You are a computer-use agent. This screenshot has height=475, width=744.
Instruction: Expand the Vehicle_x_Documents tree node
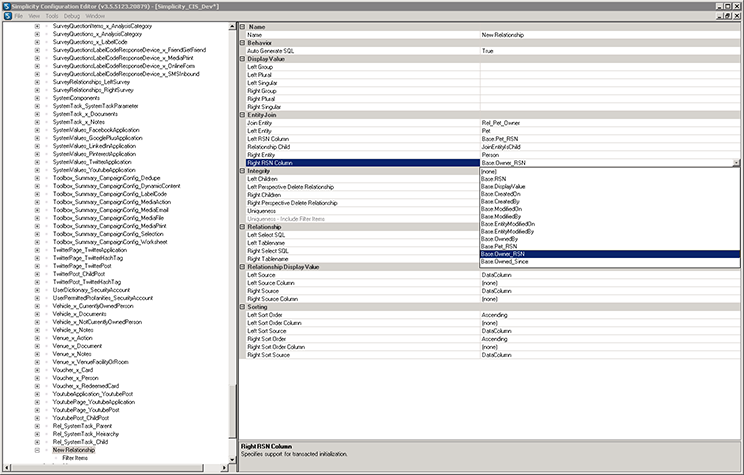pyautogui.click(x=37, y=314)
